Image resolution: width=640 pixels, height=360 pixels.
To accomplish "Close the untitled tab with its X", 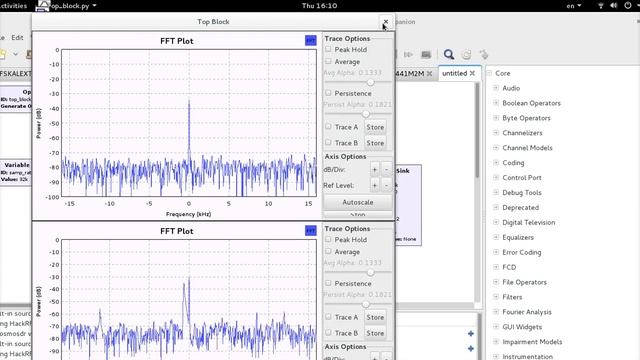I will (x=472, y=73).
